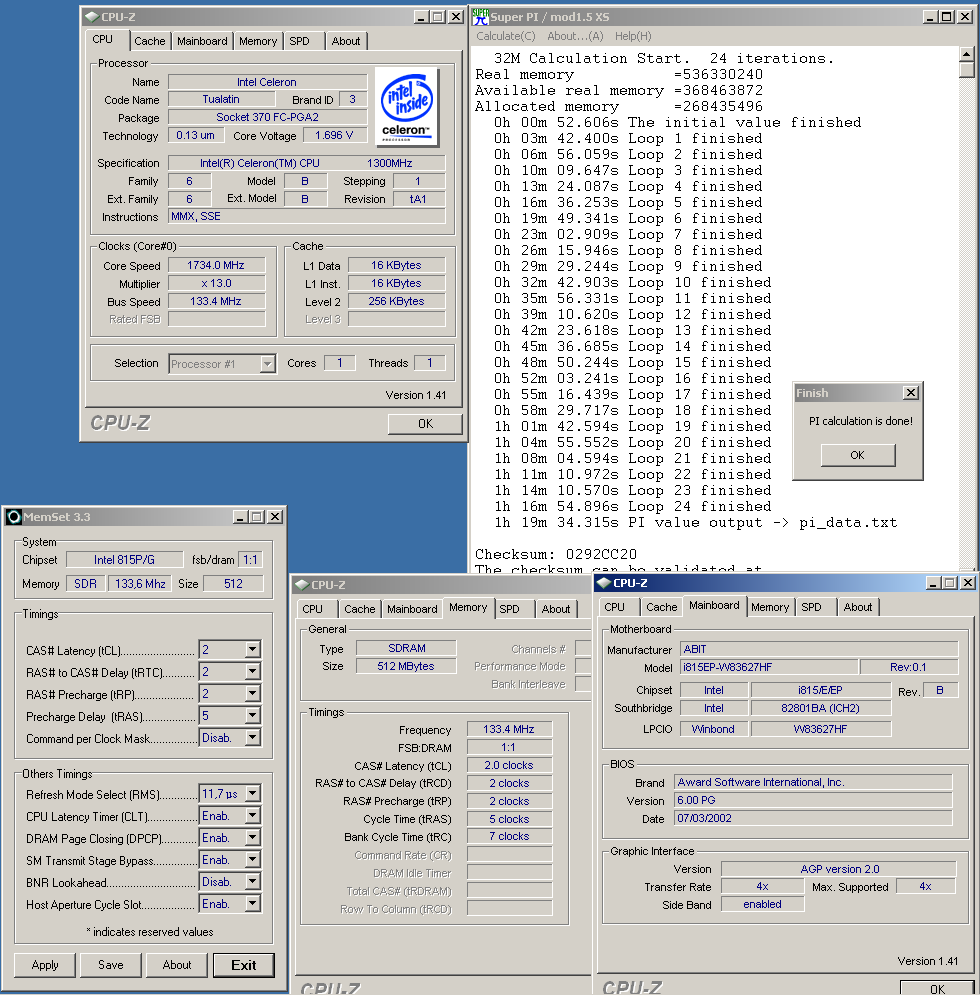Click Core Speed 1734.0 MHz field

pos(216,265)
